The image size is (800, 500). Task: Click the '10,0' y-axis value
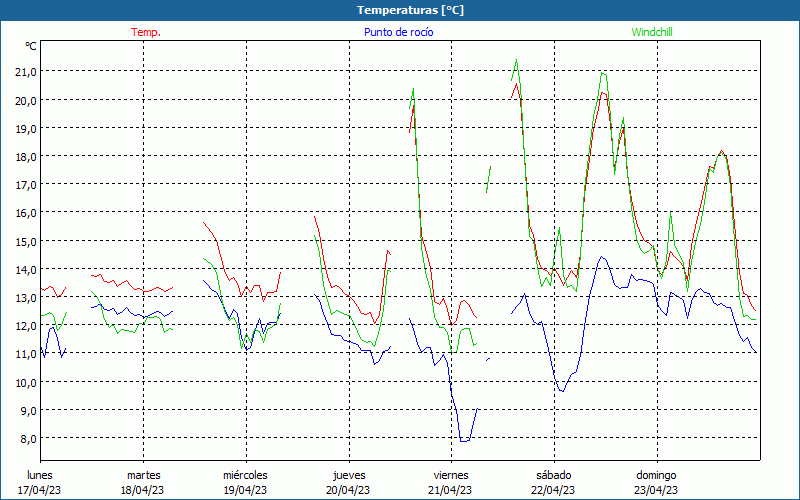coord(26,382)
